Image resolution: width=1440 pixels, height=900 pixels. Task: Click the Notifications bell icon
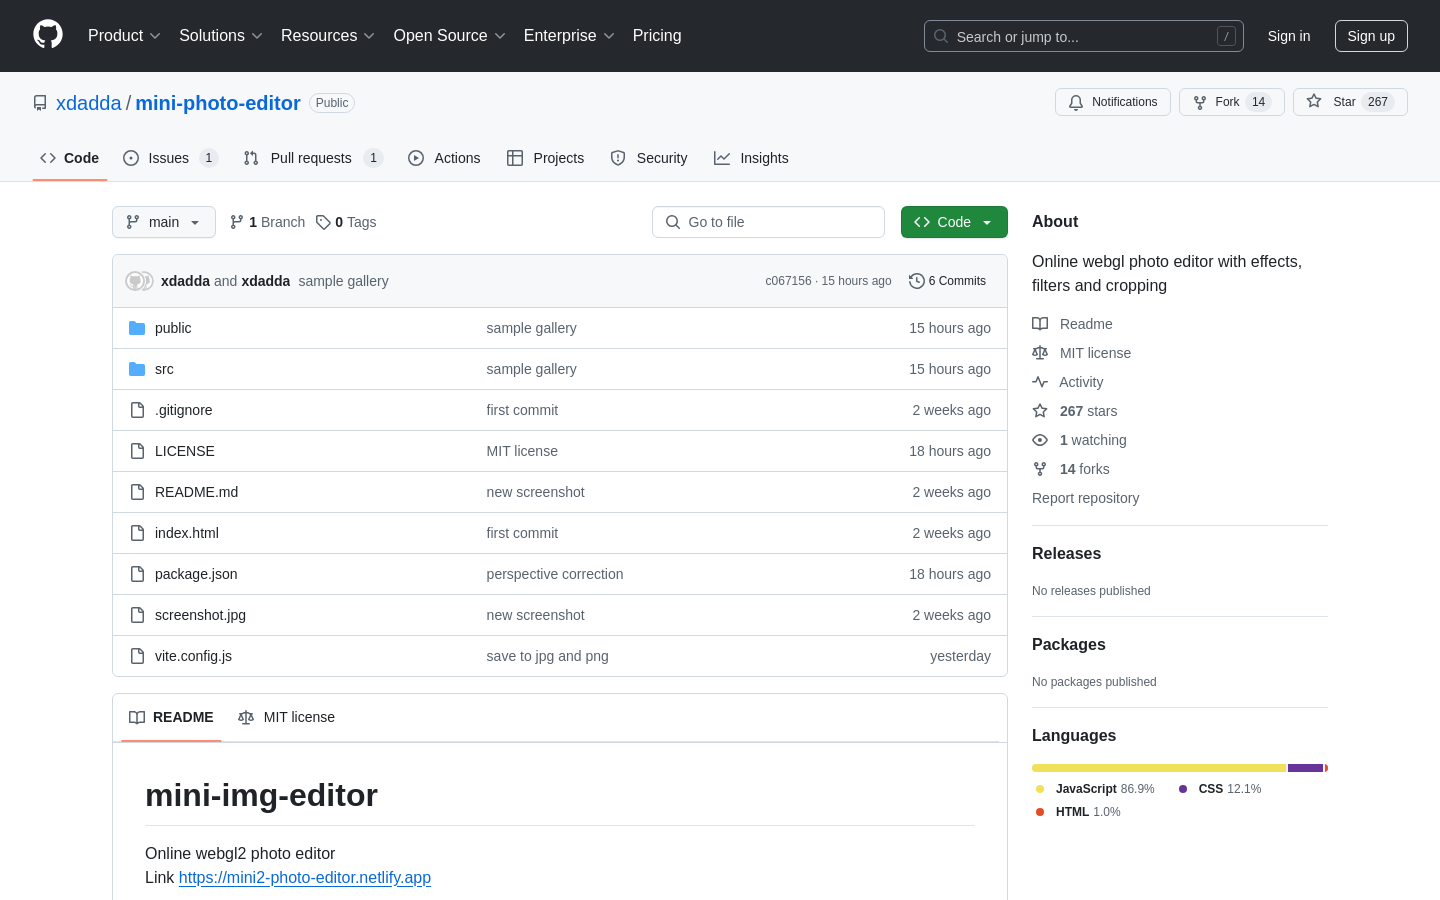[1076, 102]
